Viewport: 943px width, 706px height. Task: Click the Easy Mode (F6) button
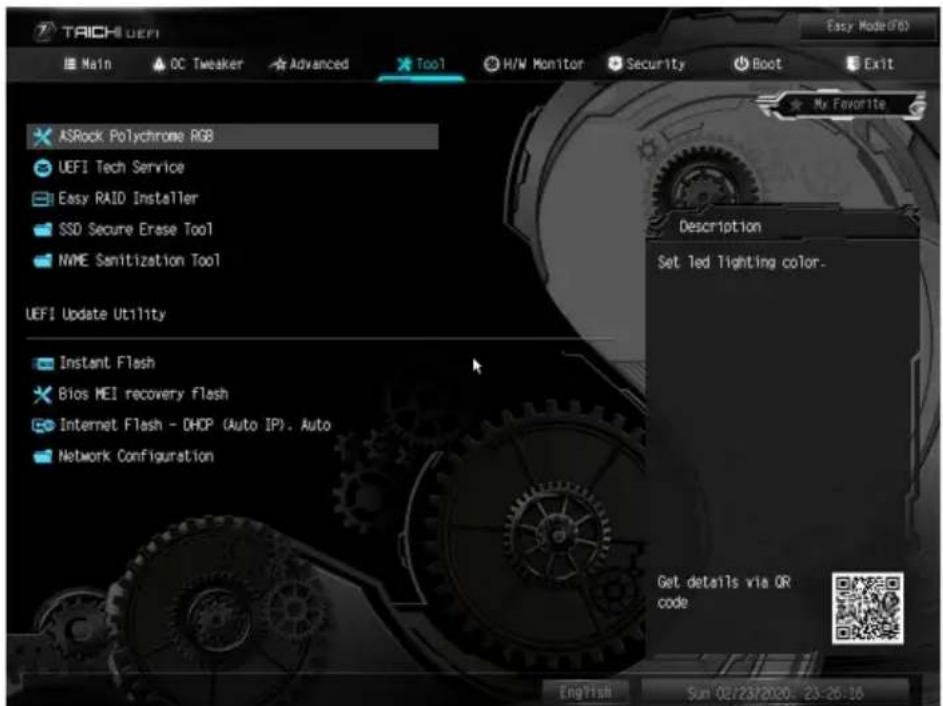coord(867,26)
